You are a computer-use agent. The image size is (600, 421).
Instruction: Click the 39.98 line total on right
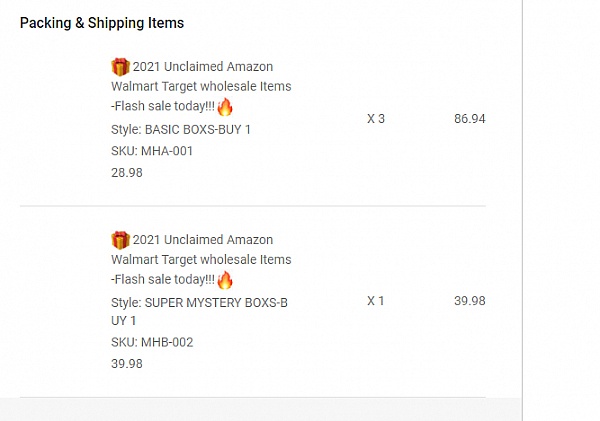click(470, 301)
